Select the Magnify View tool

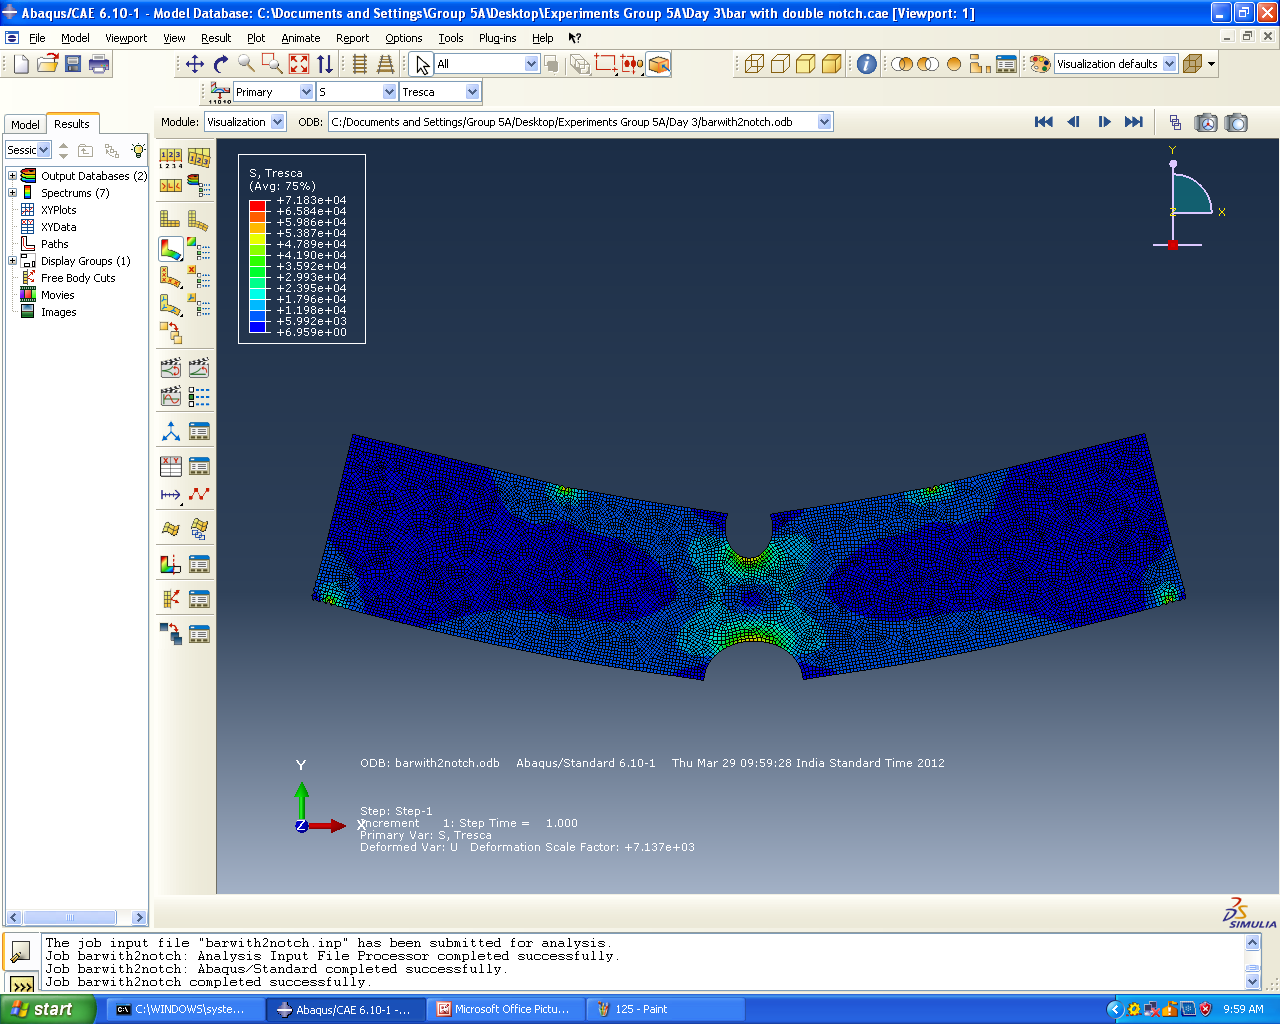[x=247, y=64]
